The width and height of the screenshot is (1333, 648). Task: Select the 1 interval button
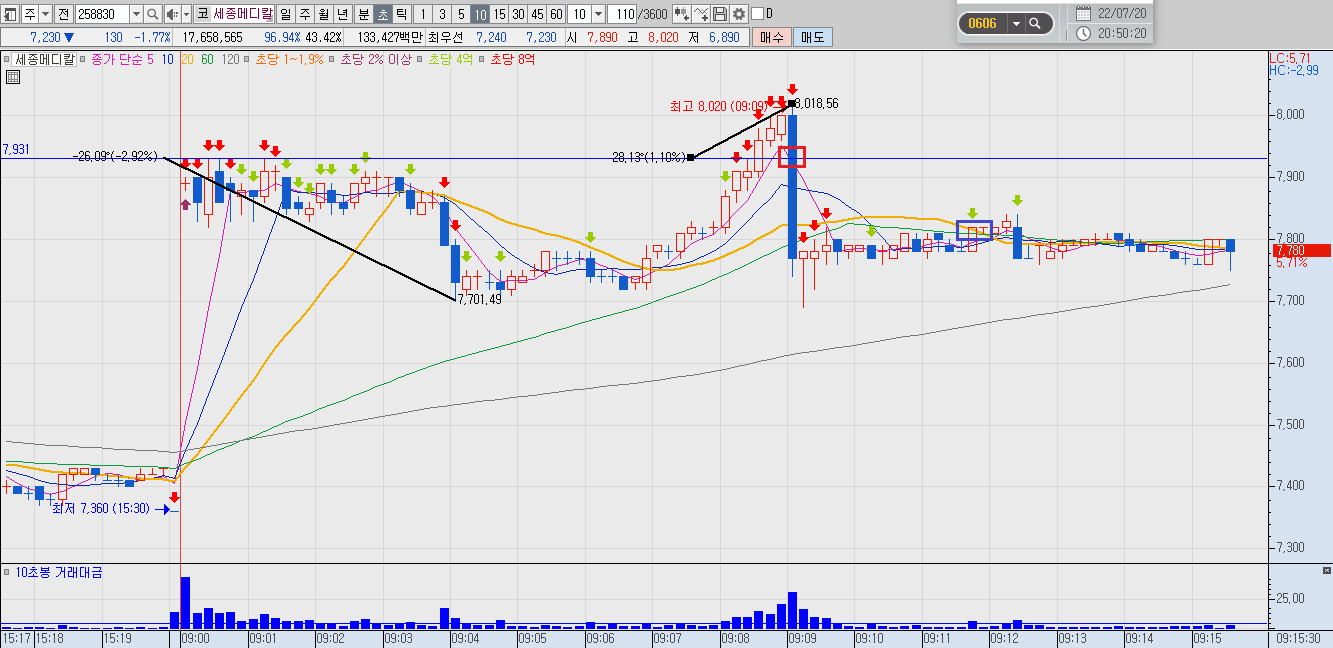pos(423,14)
